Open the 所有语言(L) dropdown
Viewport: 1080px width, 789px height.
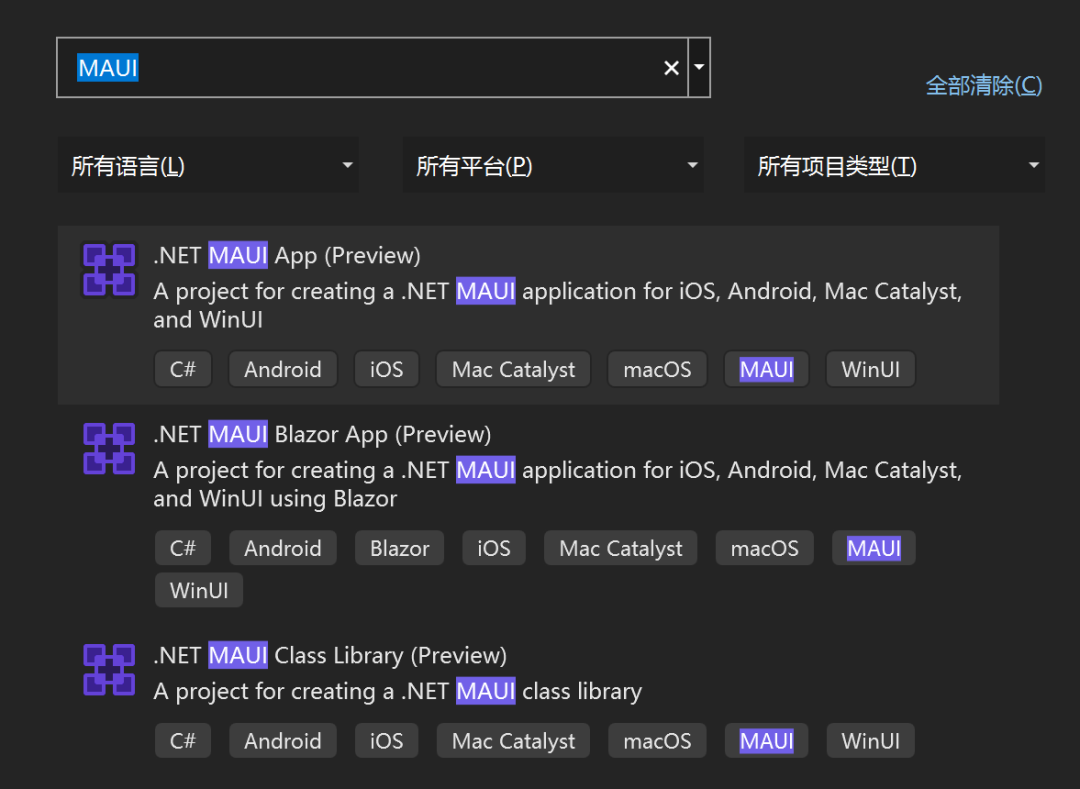pos(208,165)
